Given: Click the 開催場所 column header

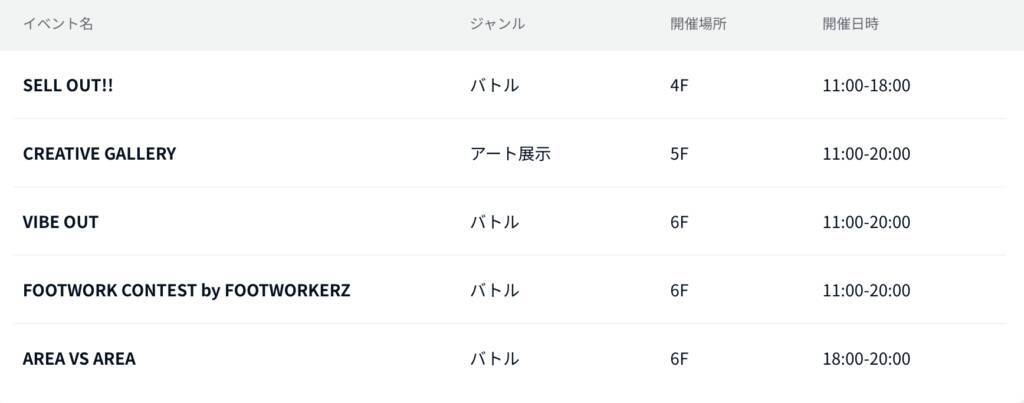Looking at the screenshot, I should 698,24.
